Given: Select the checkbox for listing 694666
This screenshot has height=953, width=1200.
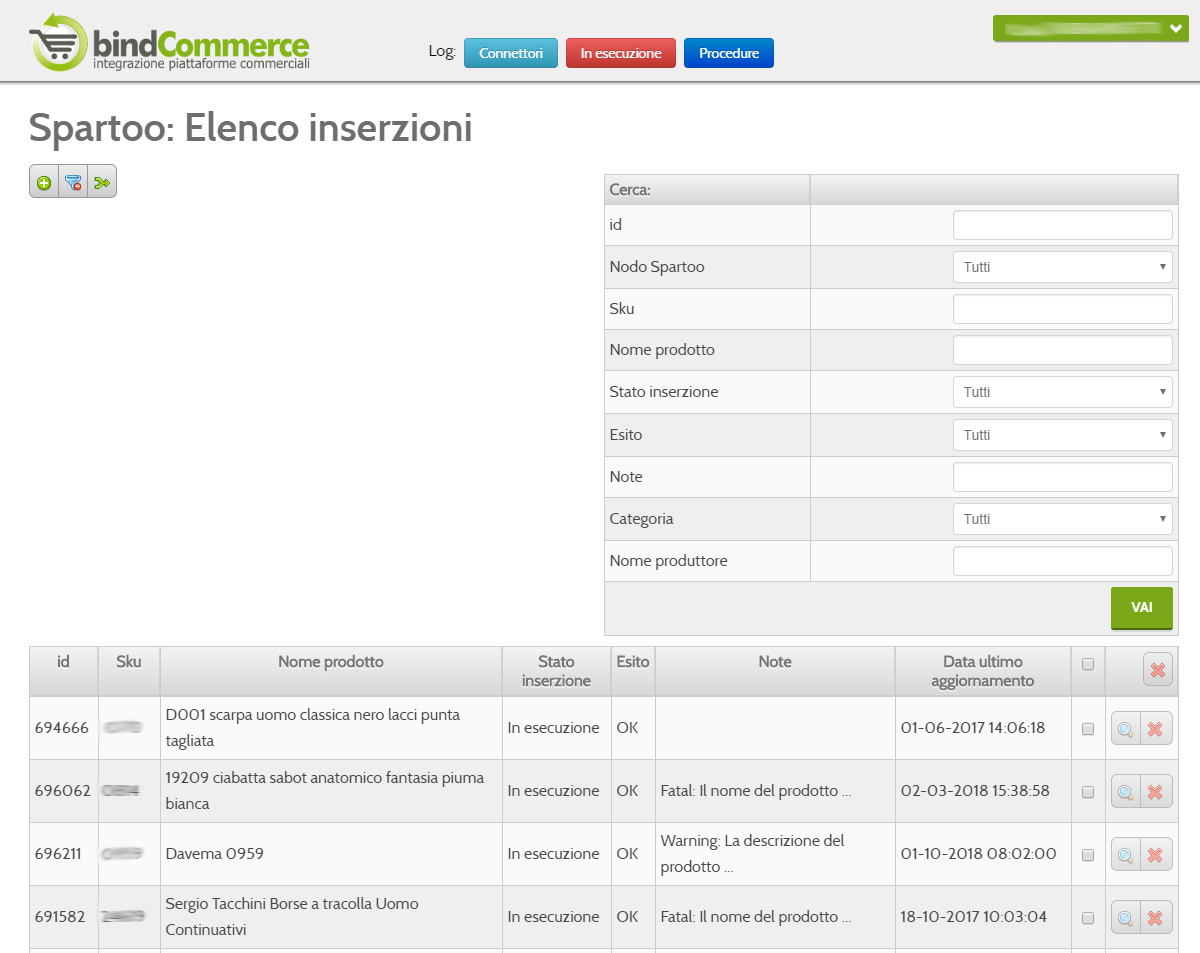Looking at the screenshot, I should click(x=1088, y=729).
